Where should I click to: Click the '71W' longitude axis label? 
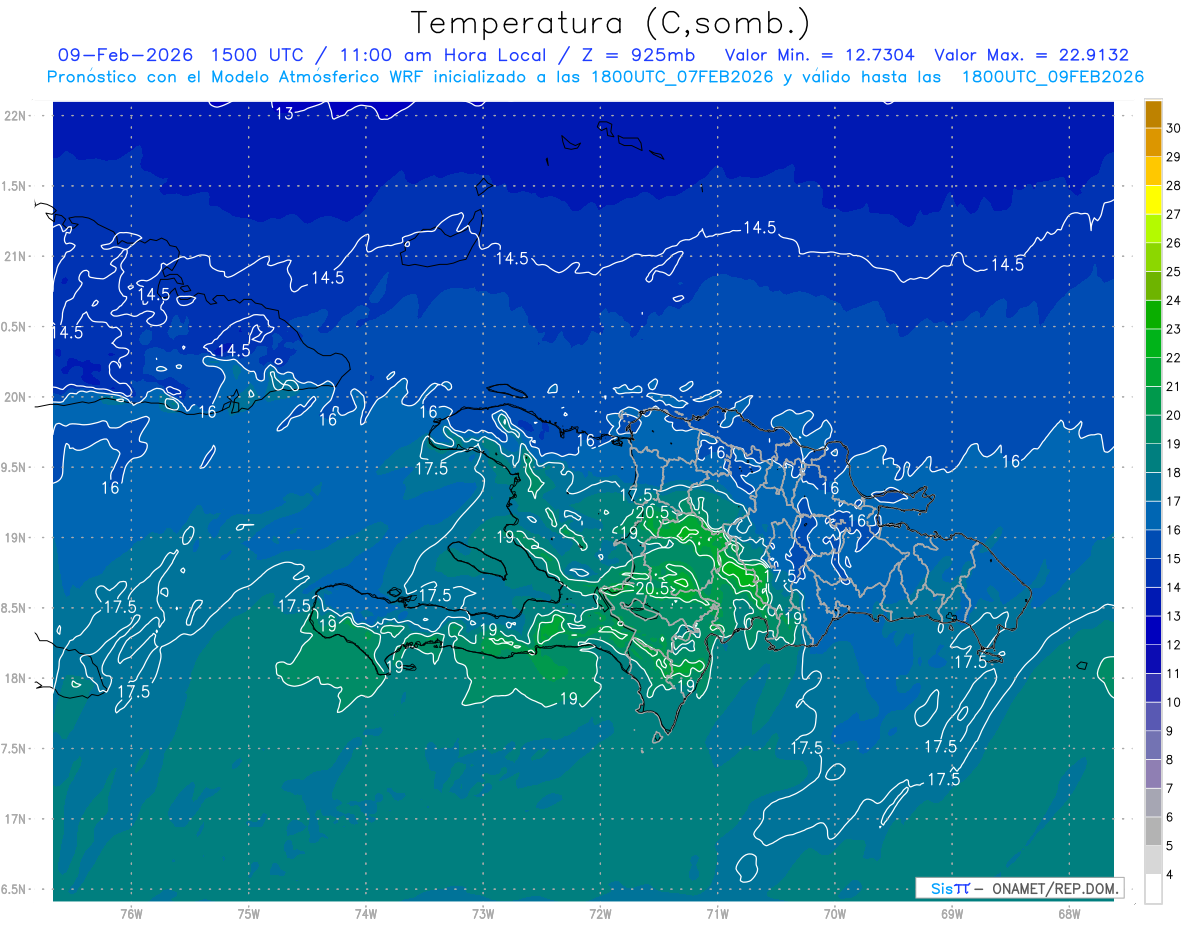pyautogui.click(x=717, y=913)
